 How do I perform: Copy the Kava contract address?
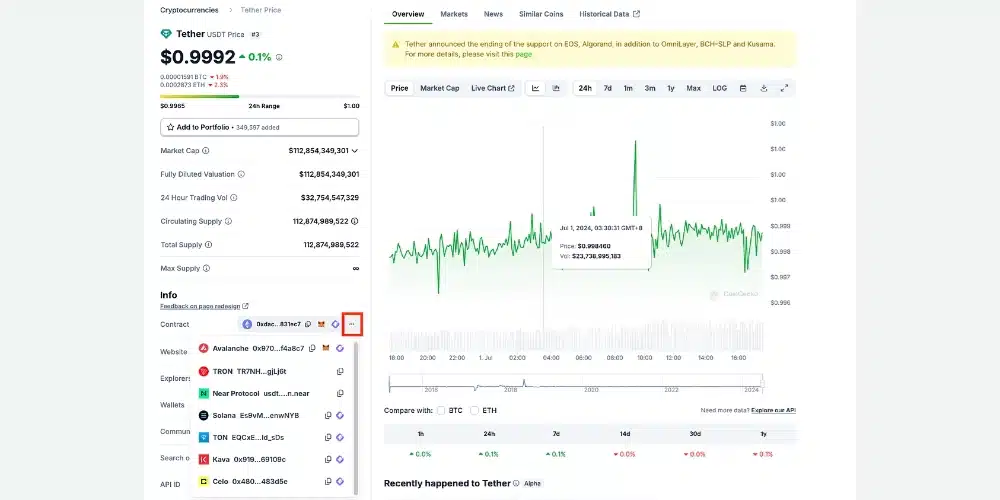tap(328, 459)
